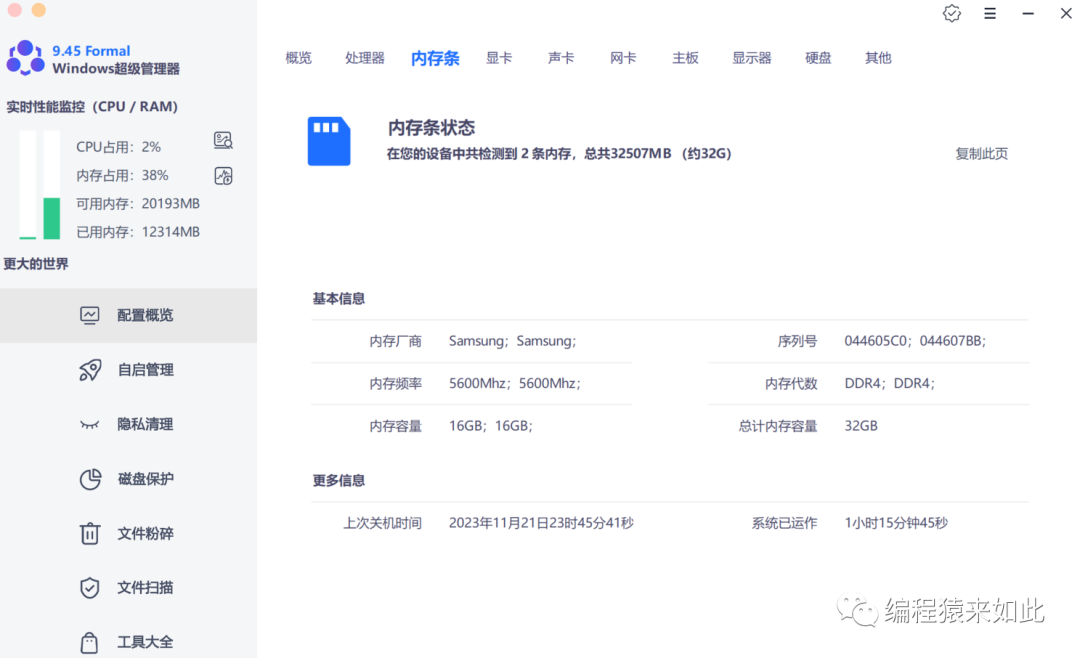The image size is (1080, 658).
Task: Click the 工具大全 bag icon
Action: click(x=90, y=642)
